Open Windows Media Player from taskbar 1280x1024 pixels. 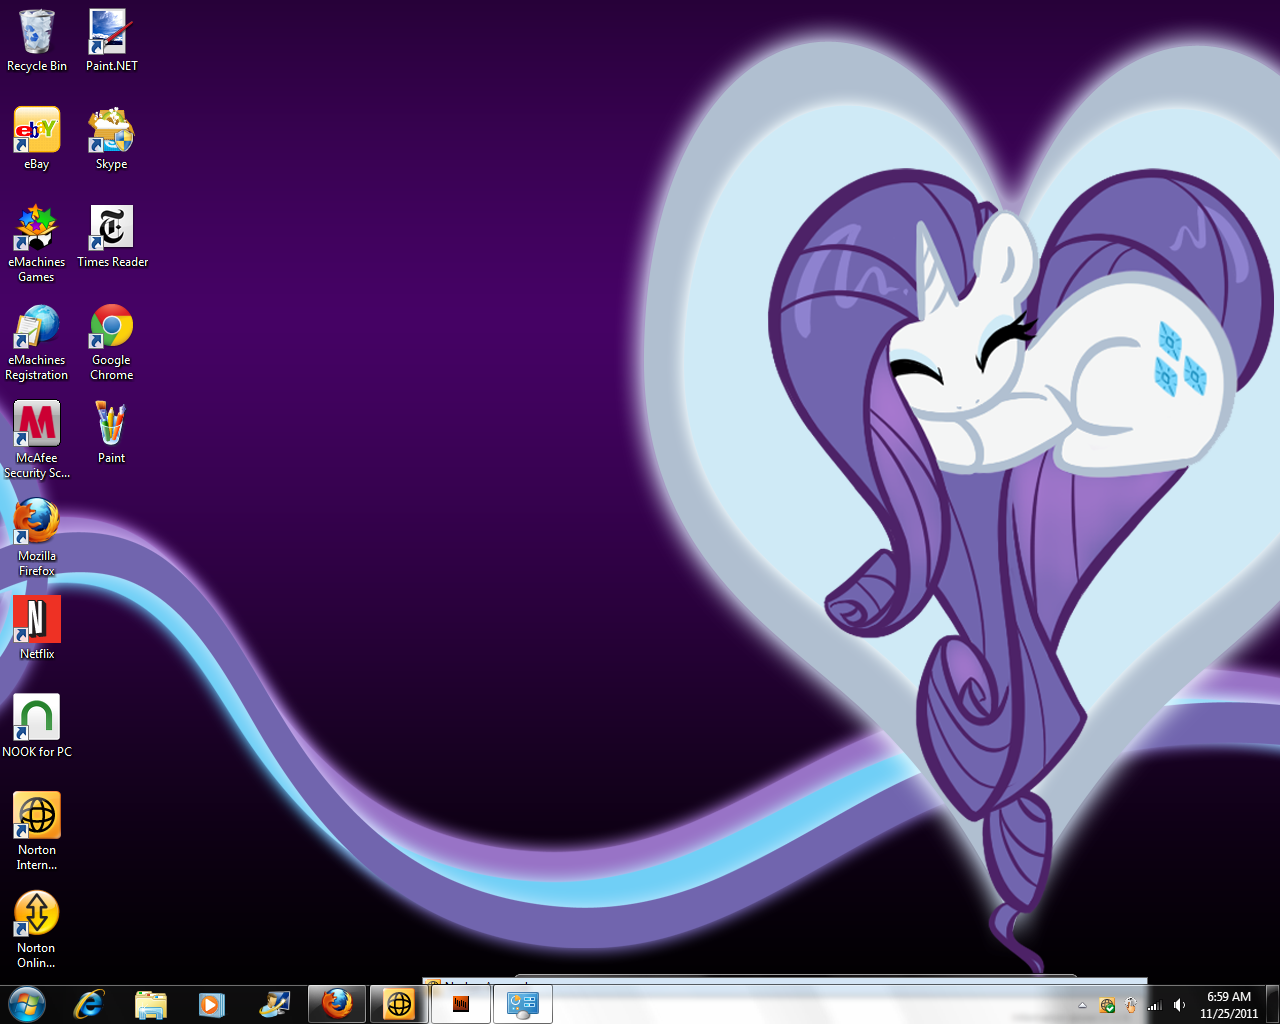click(212, 1004)
